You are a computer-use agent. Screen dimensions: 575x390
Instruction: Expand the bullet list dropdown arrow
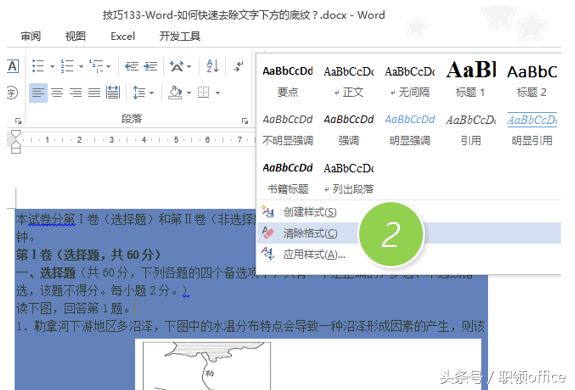tap(52, 66)
